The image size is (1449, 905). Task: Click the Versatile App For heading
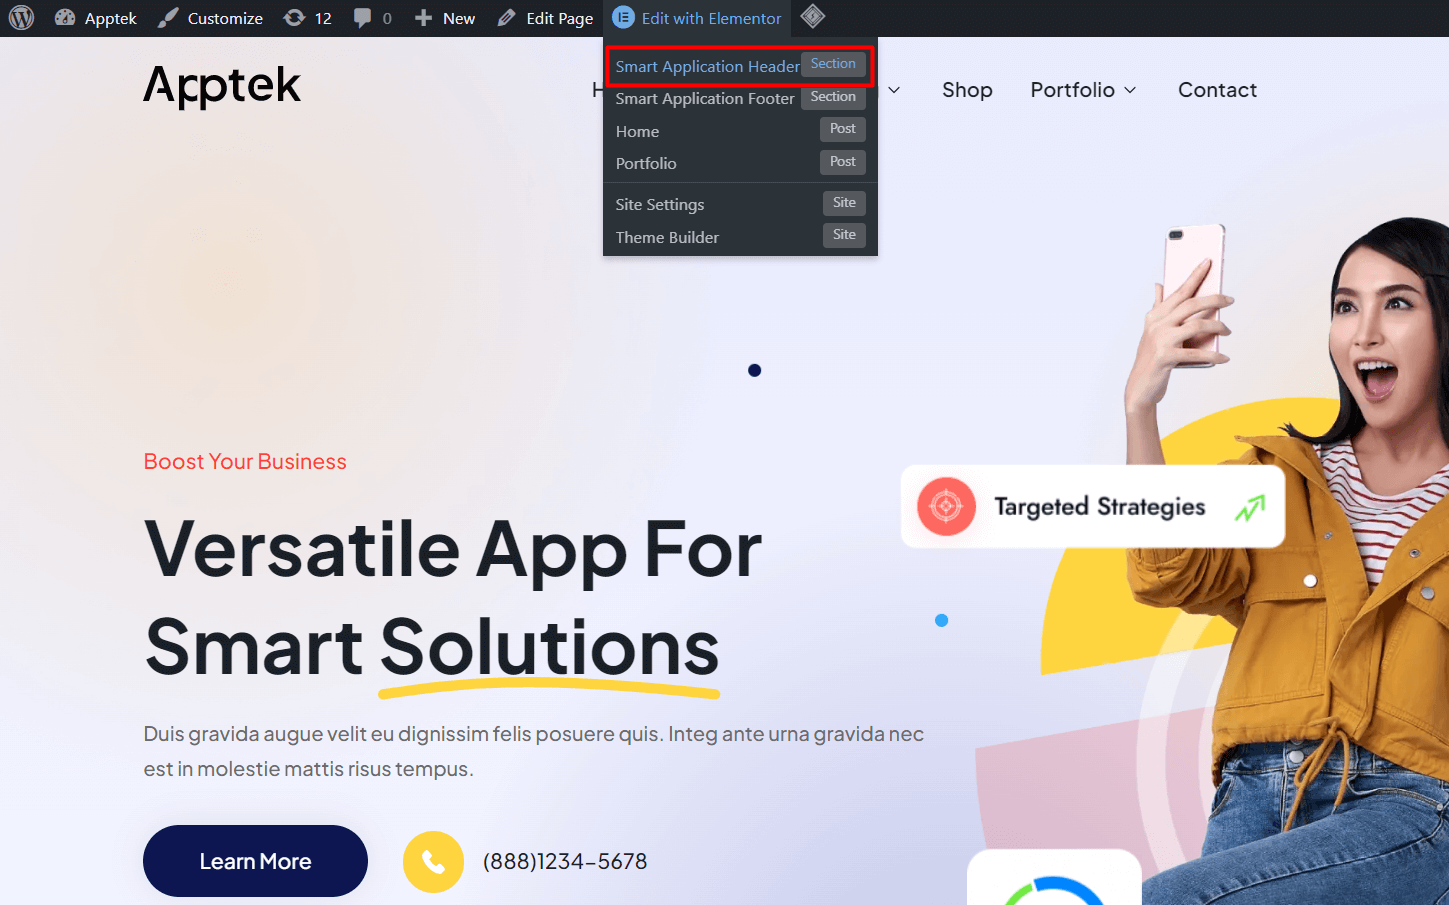click(453, 550)
